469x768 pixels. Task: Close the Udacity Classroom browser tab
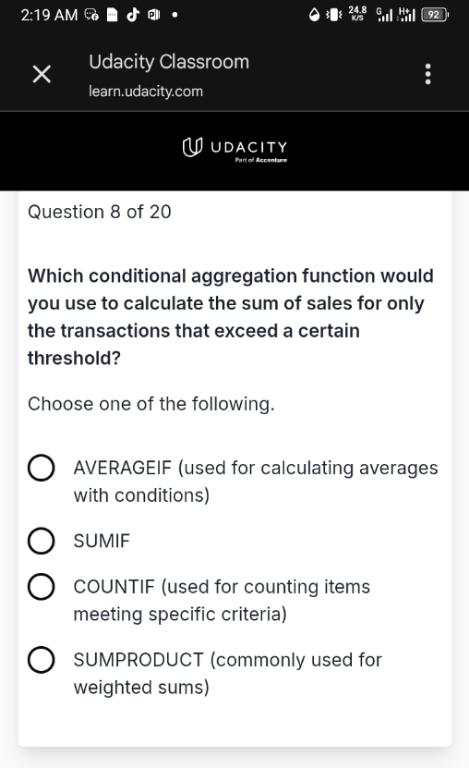click(x=42, y=74)
